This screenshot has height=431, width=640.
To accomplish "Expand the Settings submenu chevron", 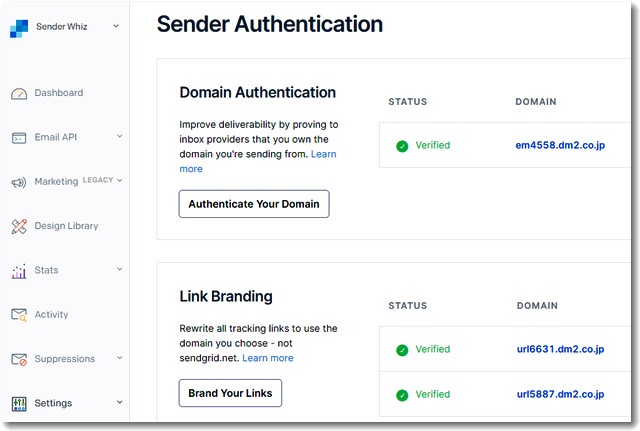I will 120,402.
